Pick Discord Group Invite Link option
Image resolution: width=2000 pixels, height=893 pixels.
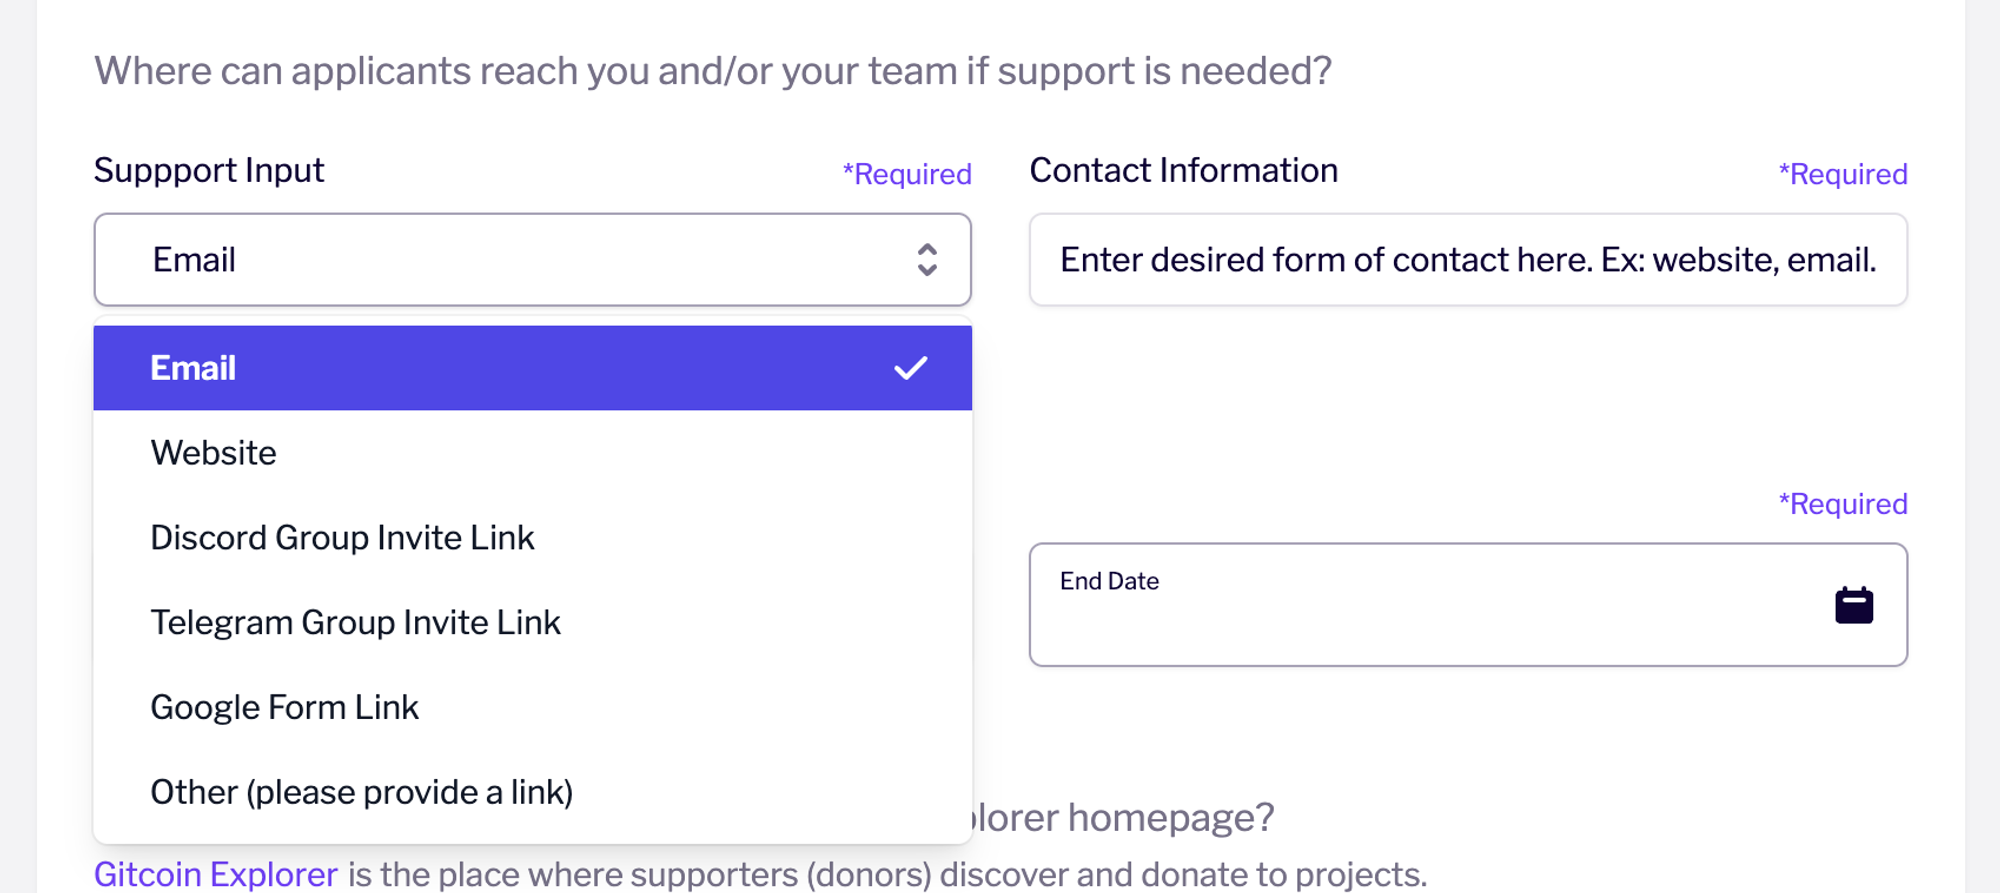point(533,538)
